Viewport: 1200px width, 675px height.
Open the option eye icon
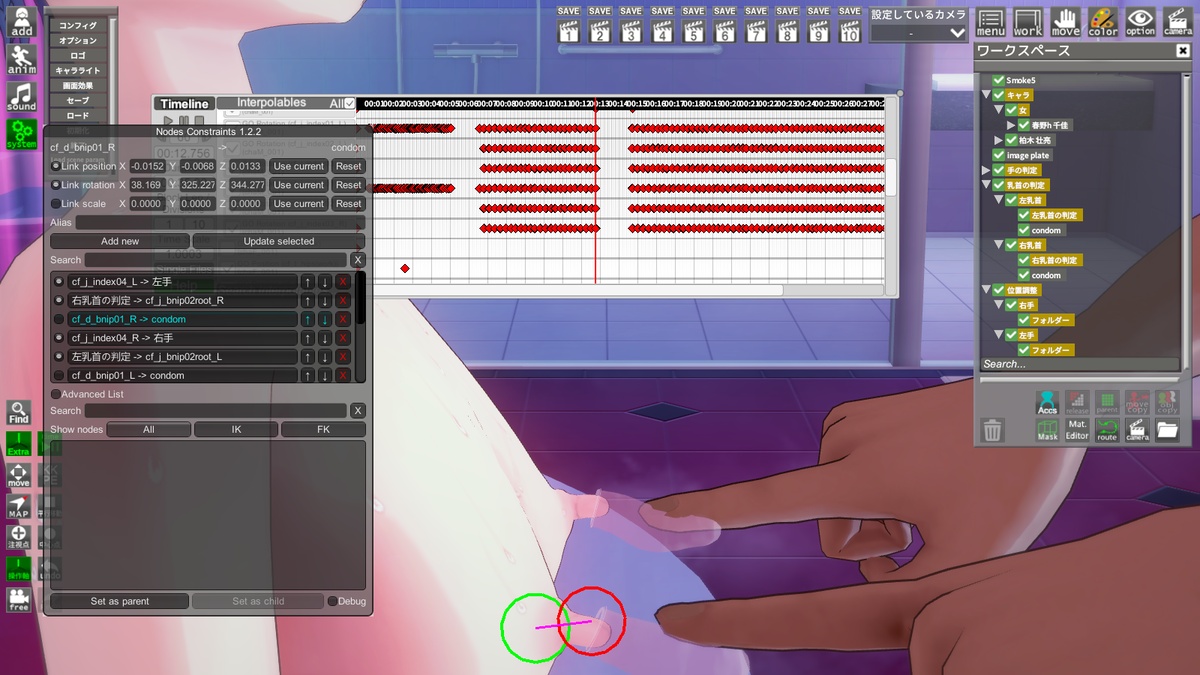tap(1140, 22)
